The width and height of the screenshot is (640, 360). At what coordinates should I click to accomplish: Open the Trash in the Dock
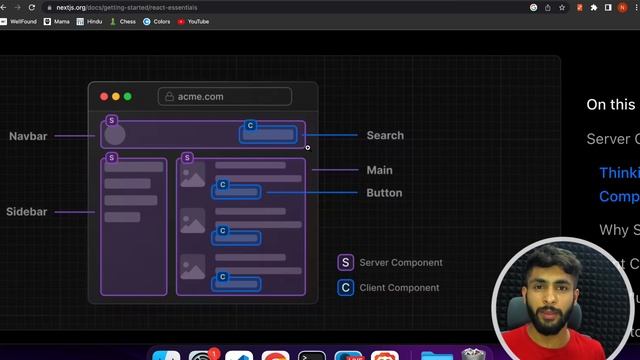(x=473, y=354)
